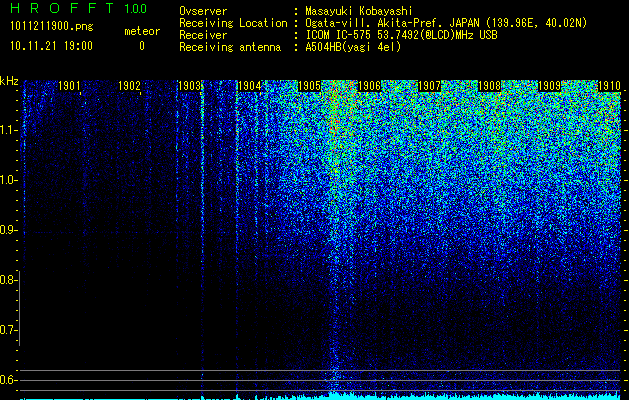Click the 1909 time marker
The image size is (629, 400).
click(x=549, y=86)
